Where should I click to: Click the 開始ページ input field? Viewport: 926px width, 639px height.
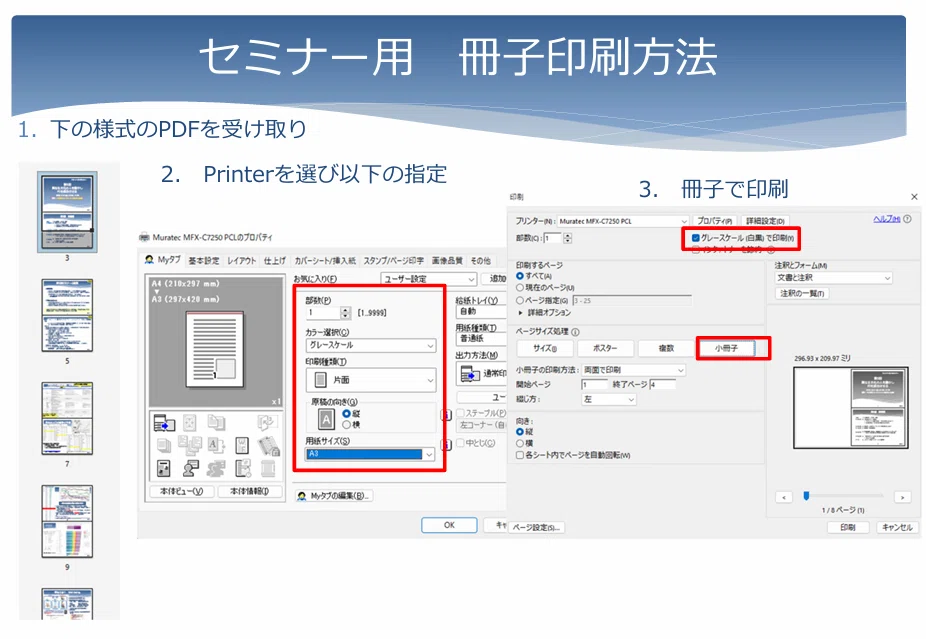point(595,384)
